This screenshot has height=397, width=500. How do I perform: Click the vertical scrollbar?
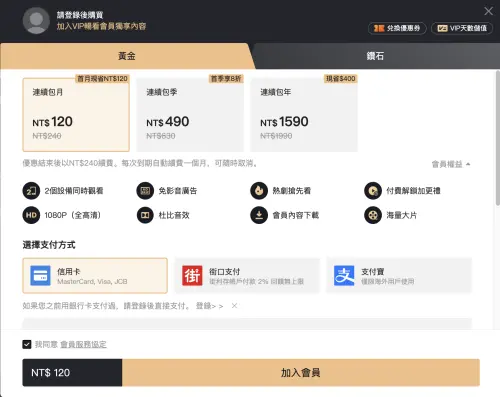point(498,138)
